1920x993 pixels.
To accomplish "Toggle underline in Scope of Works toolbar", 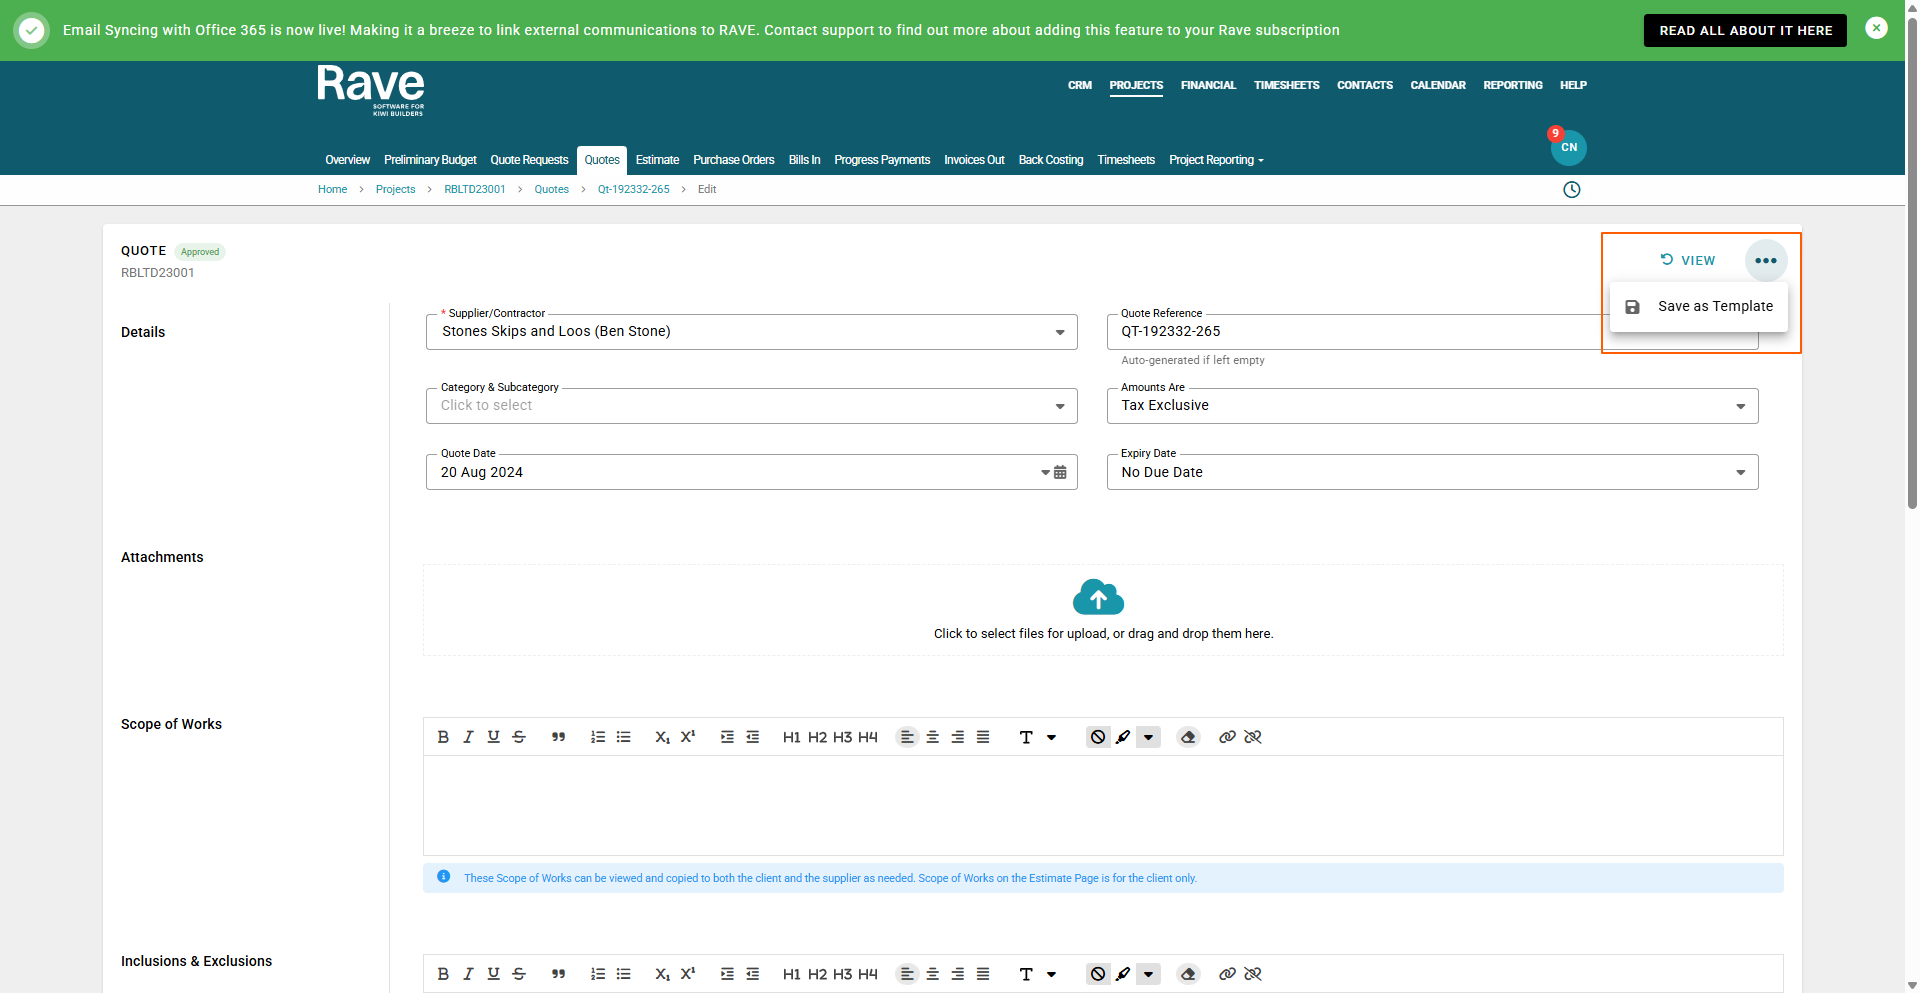I will tap(493, 737).
